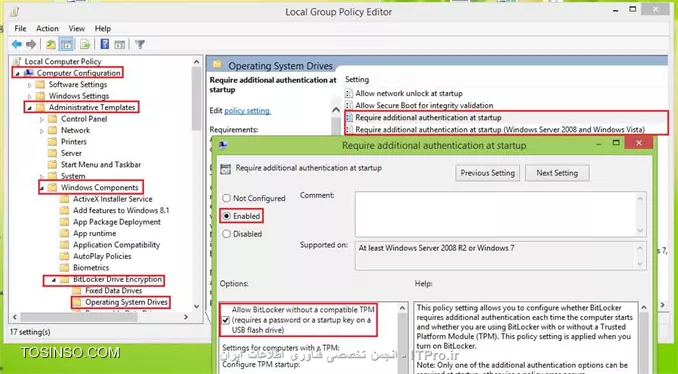Click the Setting column header
The image size is (678, 374).
point(357,80)
